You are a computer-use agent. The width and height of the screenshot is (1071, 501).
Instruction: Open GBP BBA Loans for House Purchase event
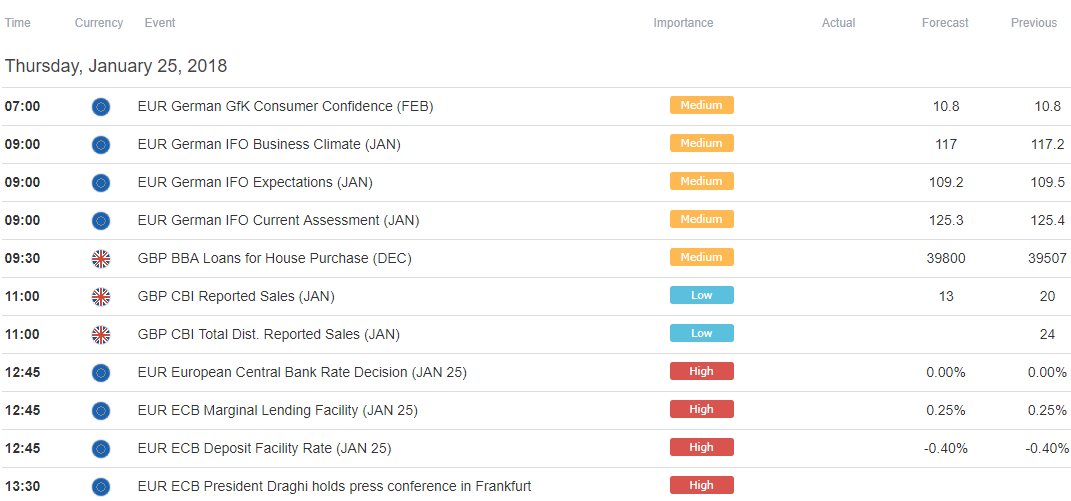(275, 259)
